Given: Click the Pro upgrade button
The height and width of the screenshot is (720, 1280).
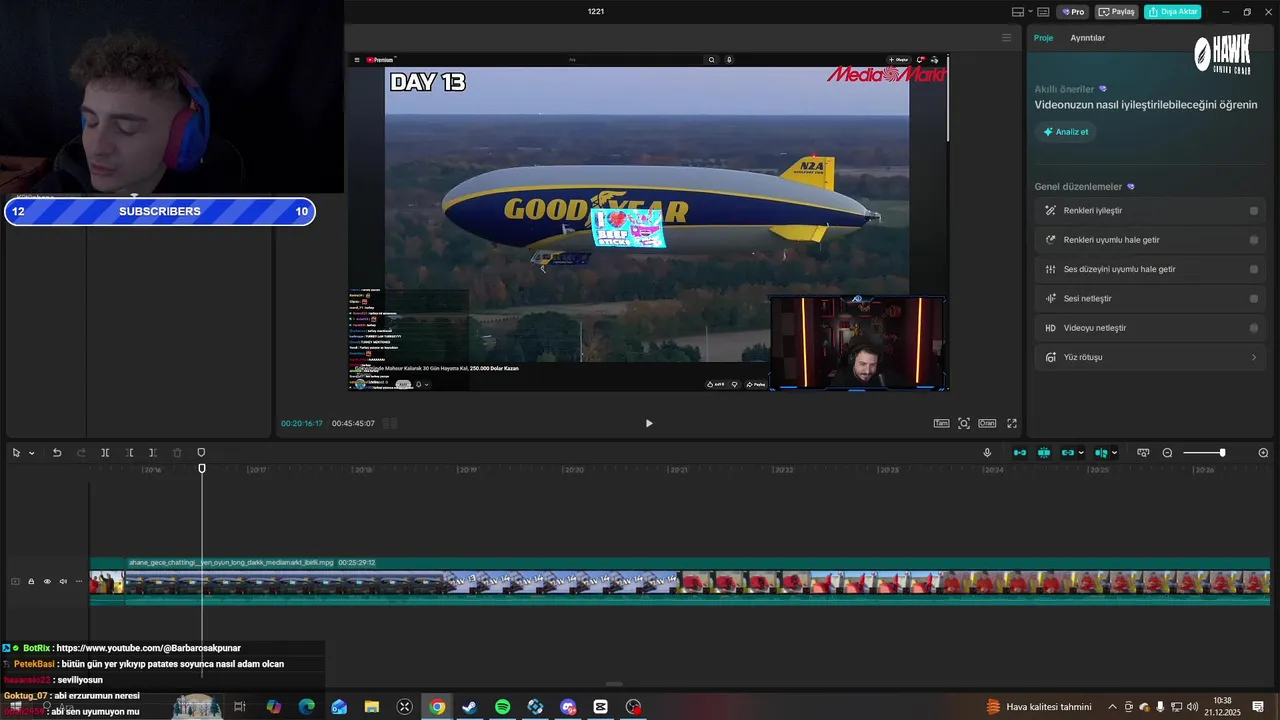Looking at the screenshot, I should point(1073,12).
